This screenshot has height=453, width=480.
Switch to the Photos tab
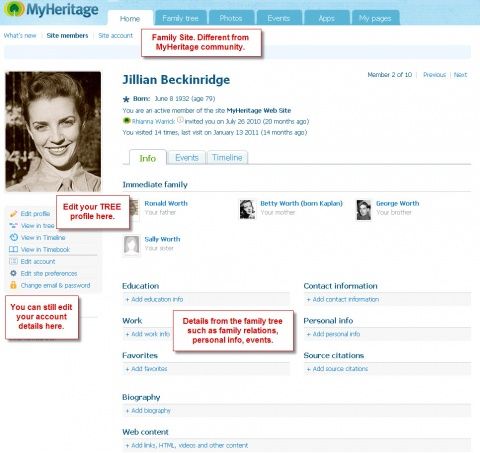pyautogui.click(x=231, y=18)
